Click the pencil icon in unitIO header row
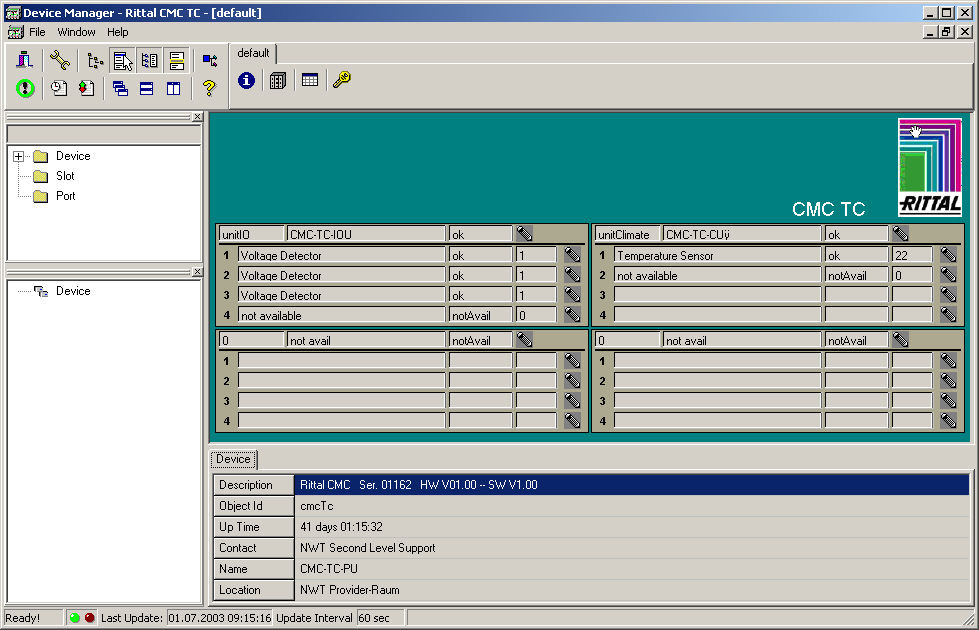The height and width of the screenshot is (630, 979). click(x=524, y=234)
